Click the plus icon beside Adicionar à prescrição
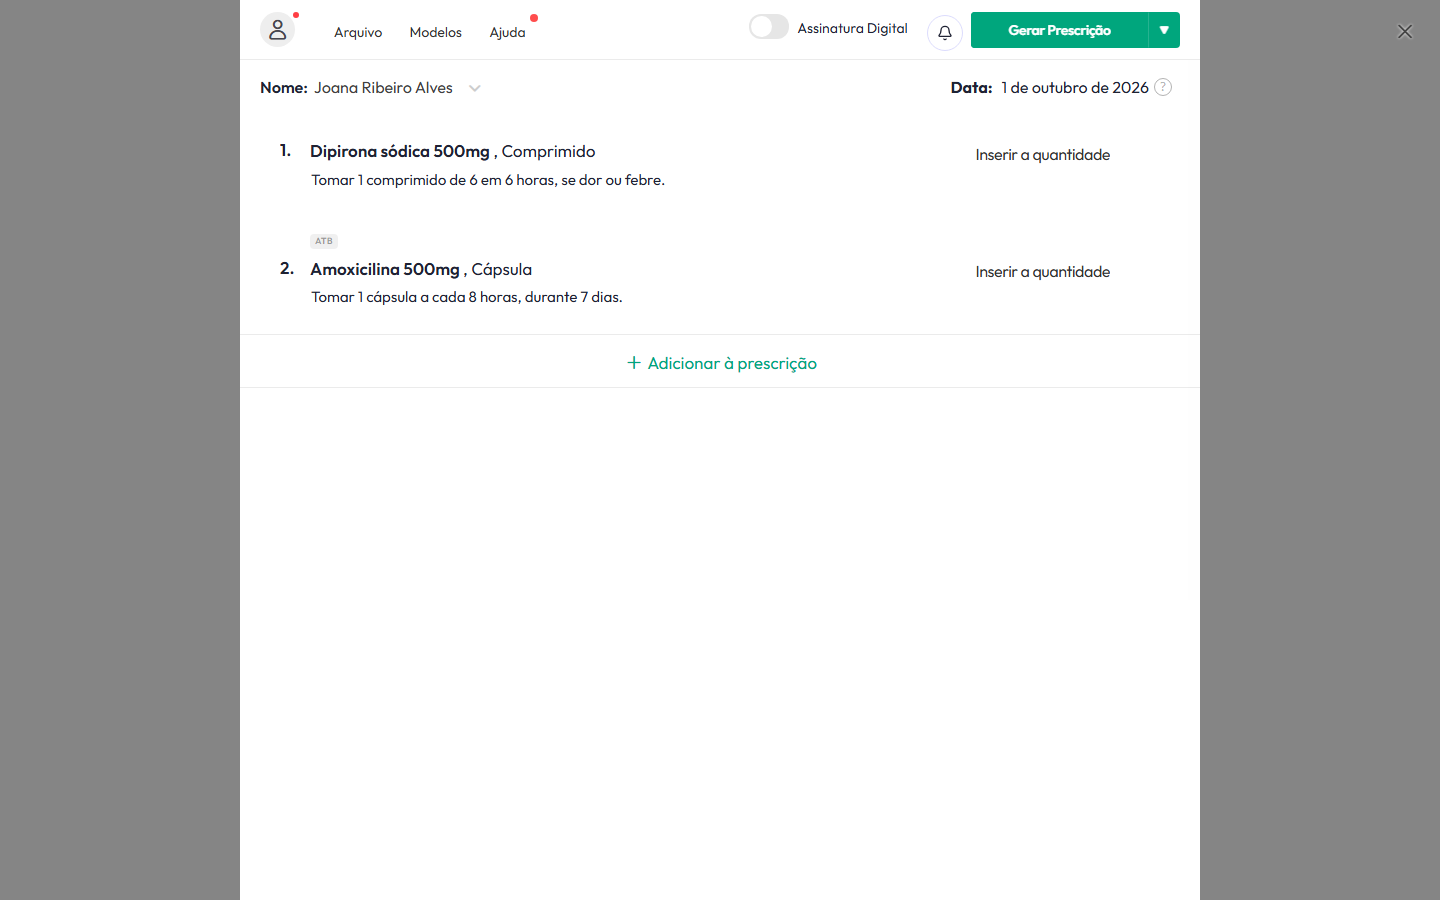 coord(634,363)
